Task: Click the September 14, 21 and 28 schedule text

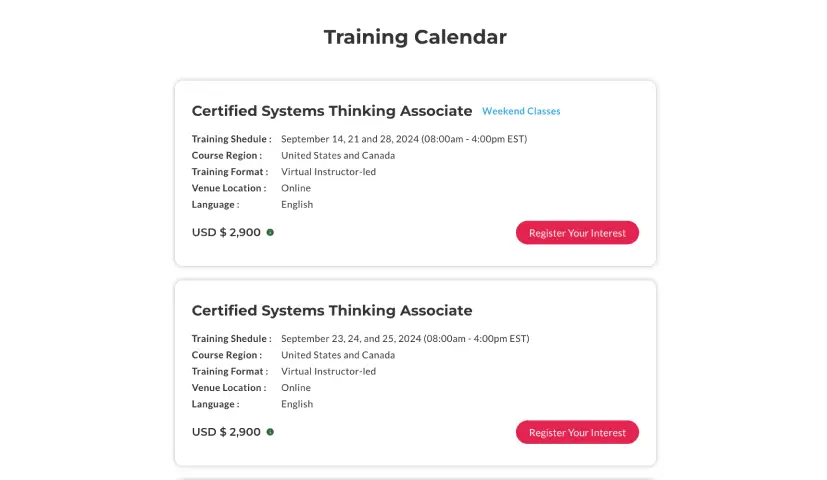Action: coord(403,139)
